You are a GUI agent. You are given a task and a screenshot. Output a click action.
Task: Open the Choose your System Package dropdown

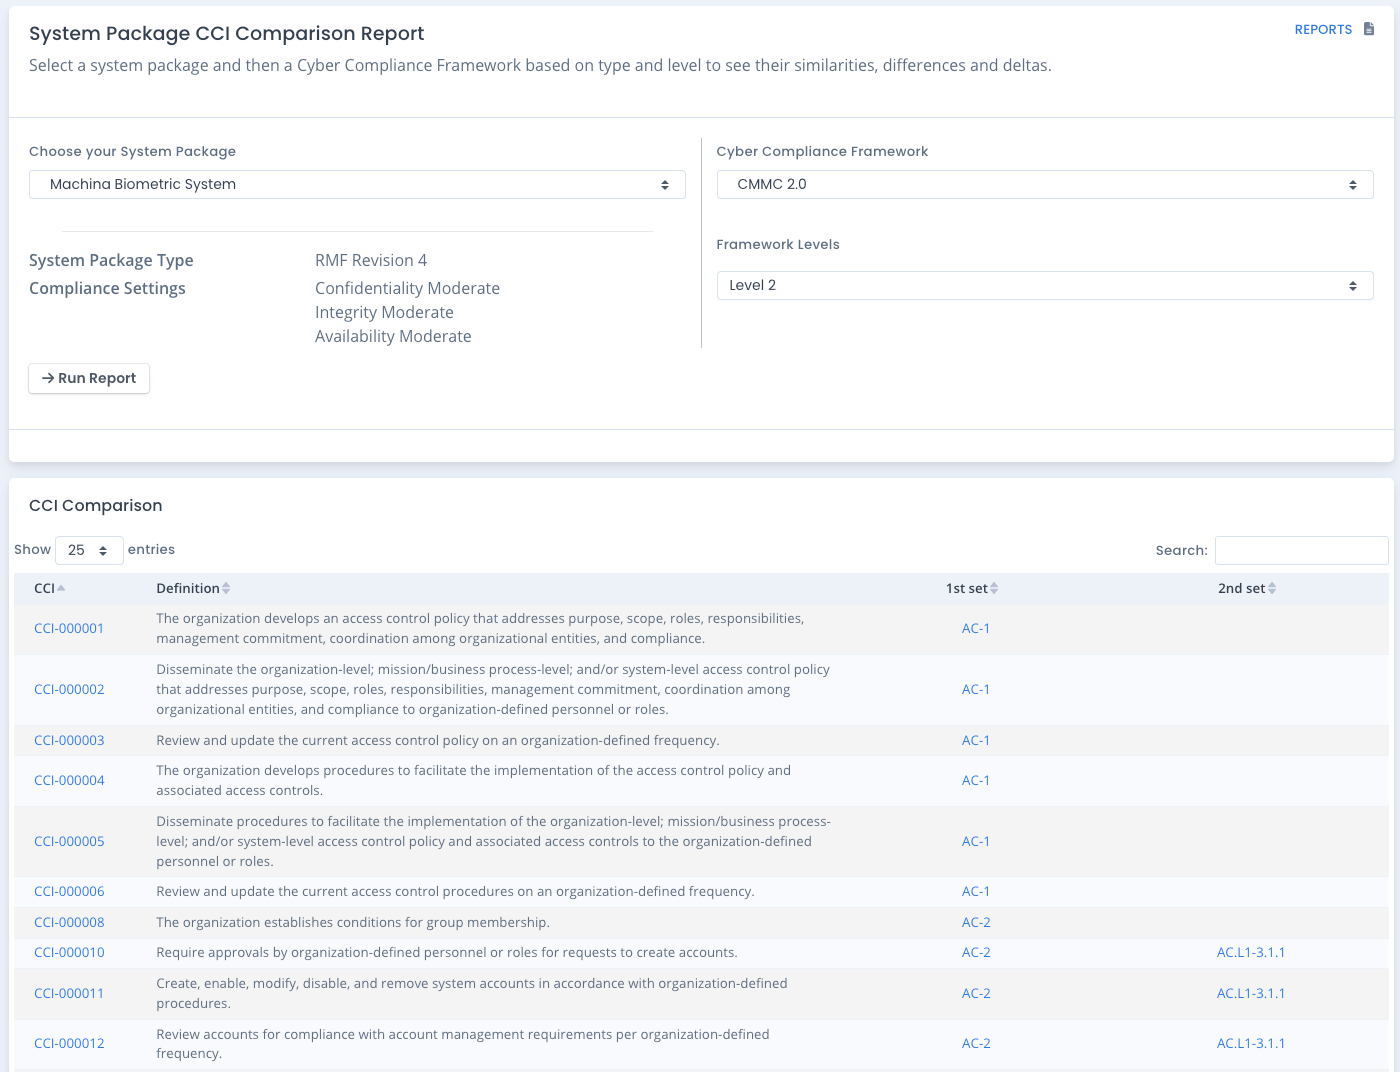(x=357, y=184)
